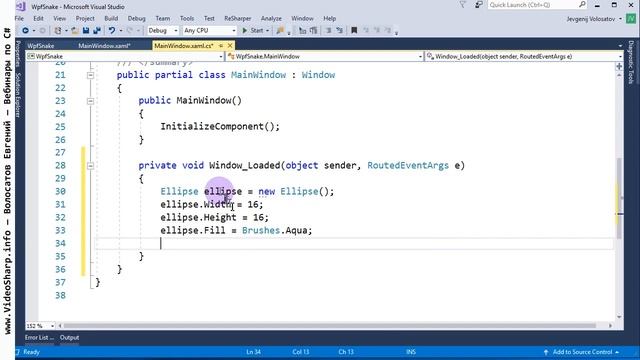This screenshot has width=640, height=360.
Task: Open the Error List panel tab
Action: 39,338
